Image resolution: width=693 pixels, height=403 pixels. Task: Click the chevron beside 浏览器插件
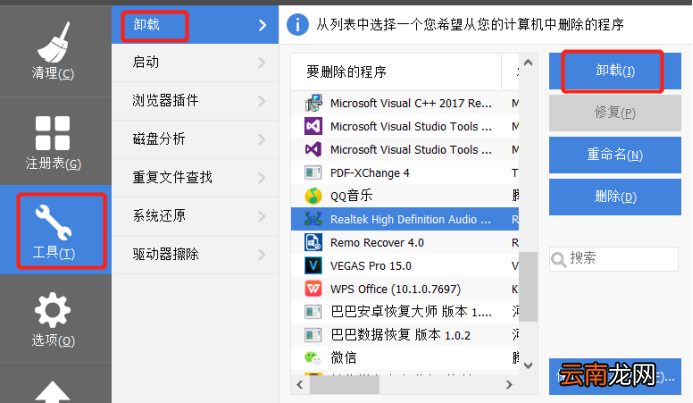[x=262, y=101]
